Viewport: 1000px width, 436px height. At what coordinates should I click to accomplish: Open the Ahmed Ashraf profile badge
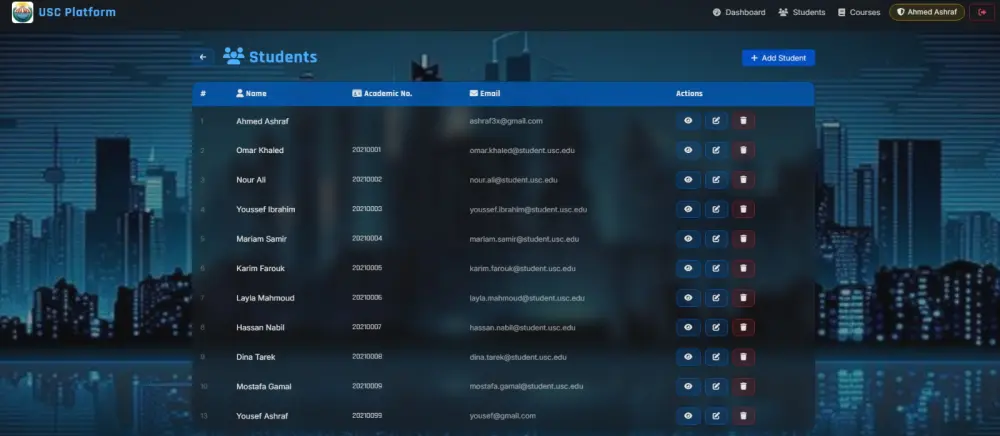point(927,12)
